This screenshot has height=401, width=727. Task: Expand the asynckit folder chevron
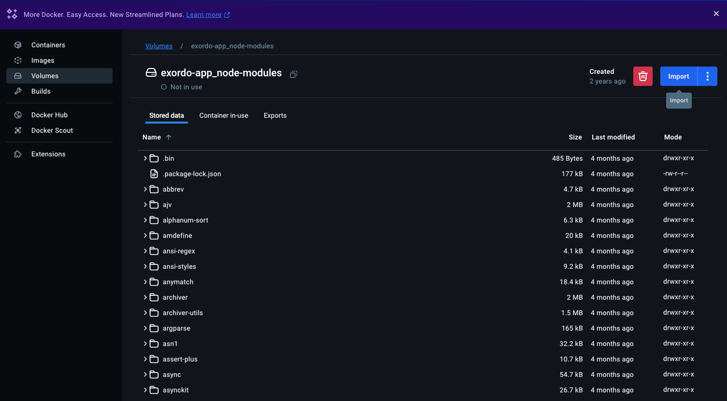pyautogui.click(x=145, y=390)
